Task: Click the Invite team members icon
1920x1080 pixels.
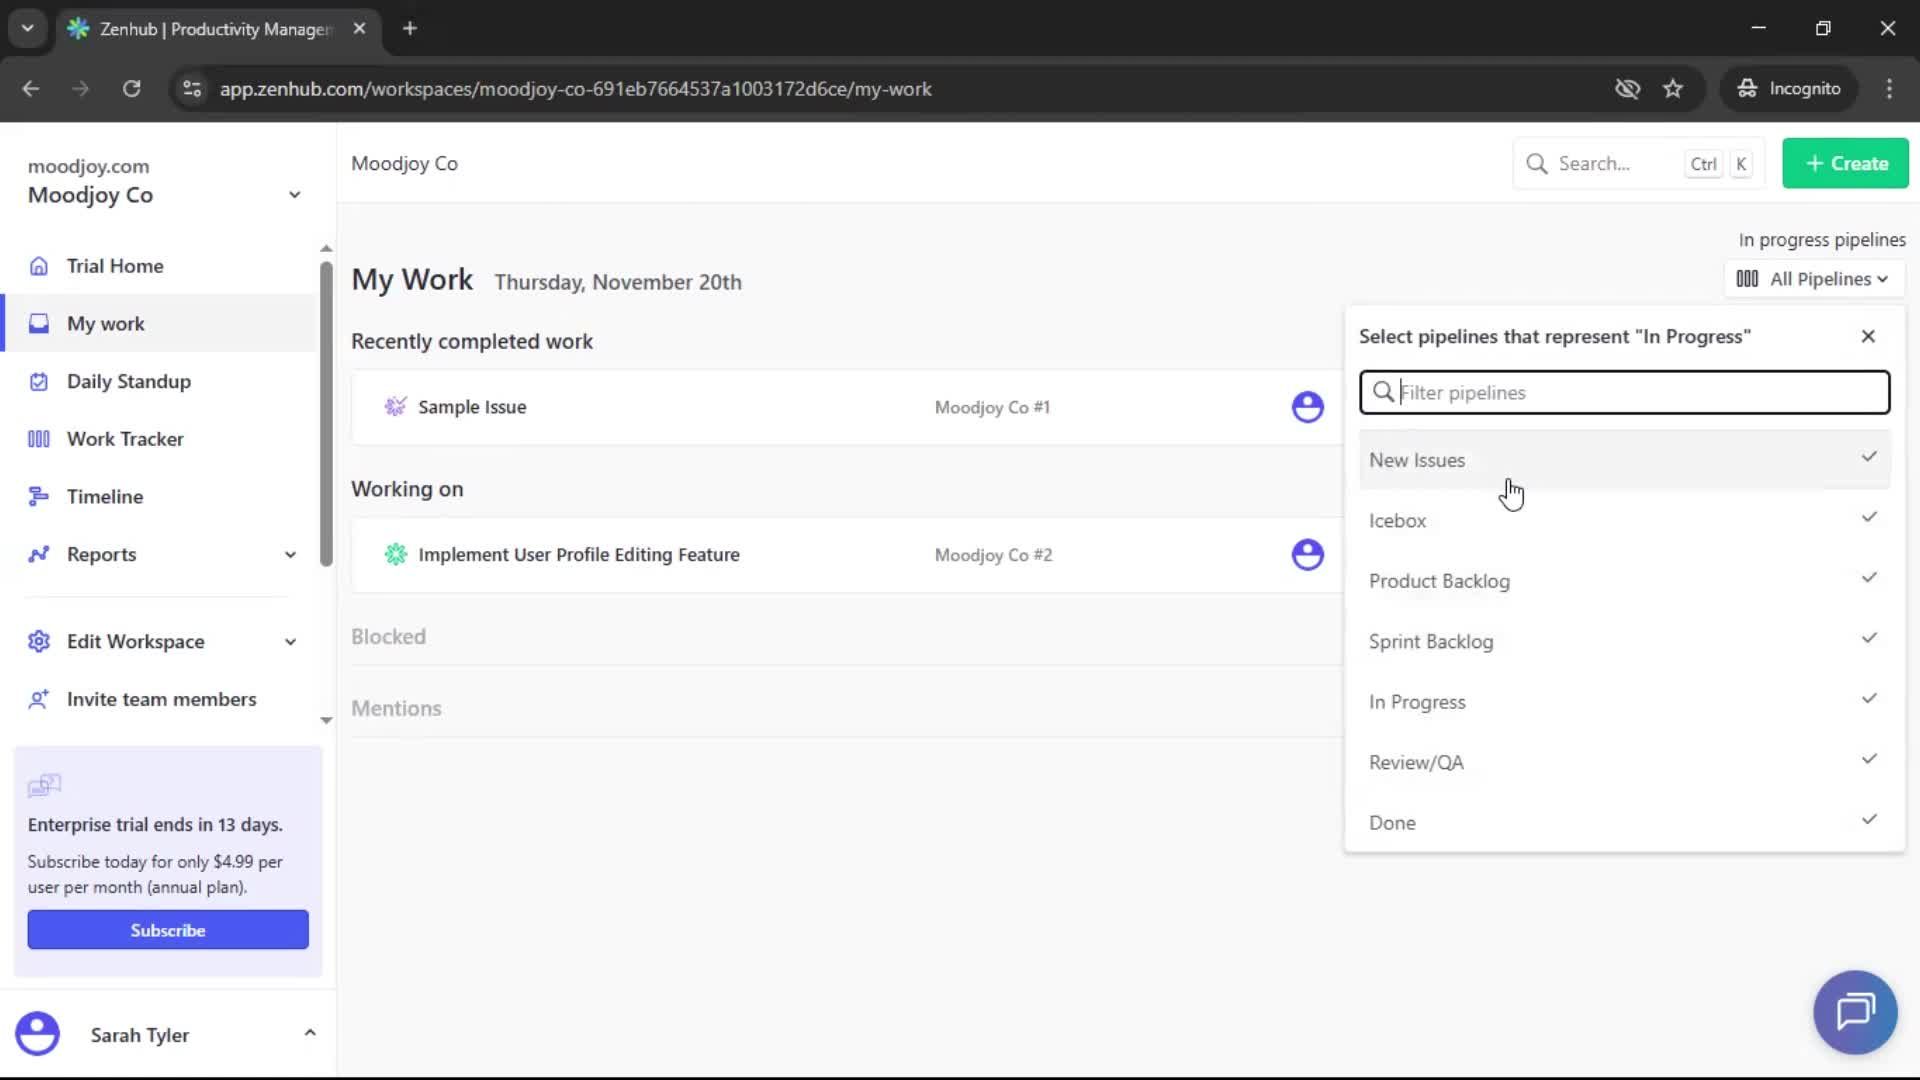Action: click(x=39, y=700)
